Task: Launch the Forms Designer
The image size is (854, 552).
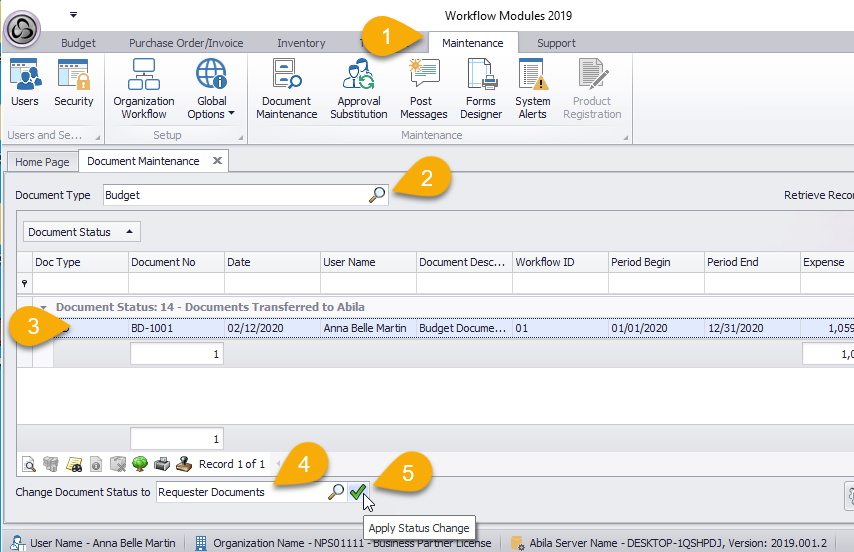Action: click(x=481, y=89)
